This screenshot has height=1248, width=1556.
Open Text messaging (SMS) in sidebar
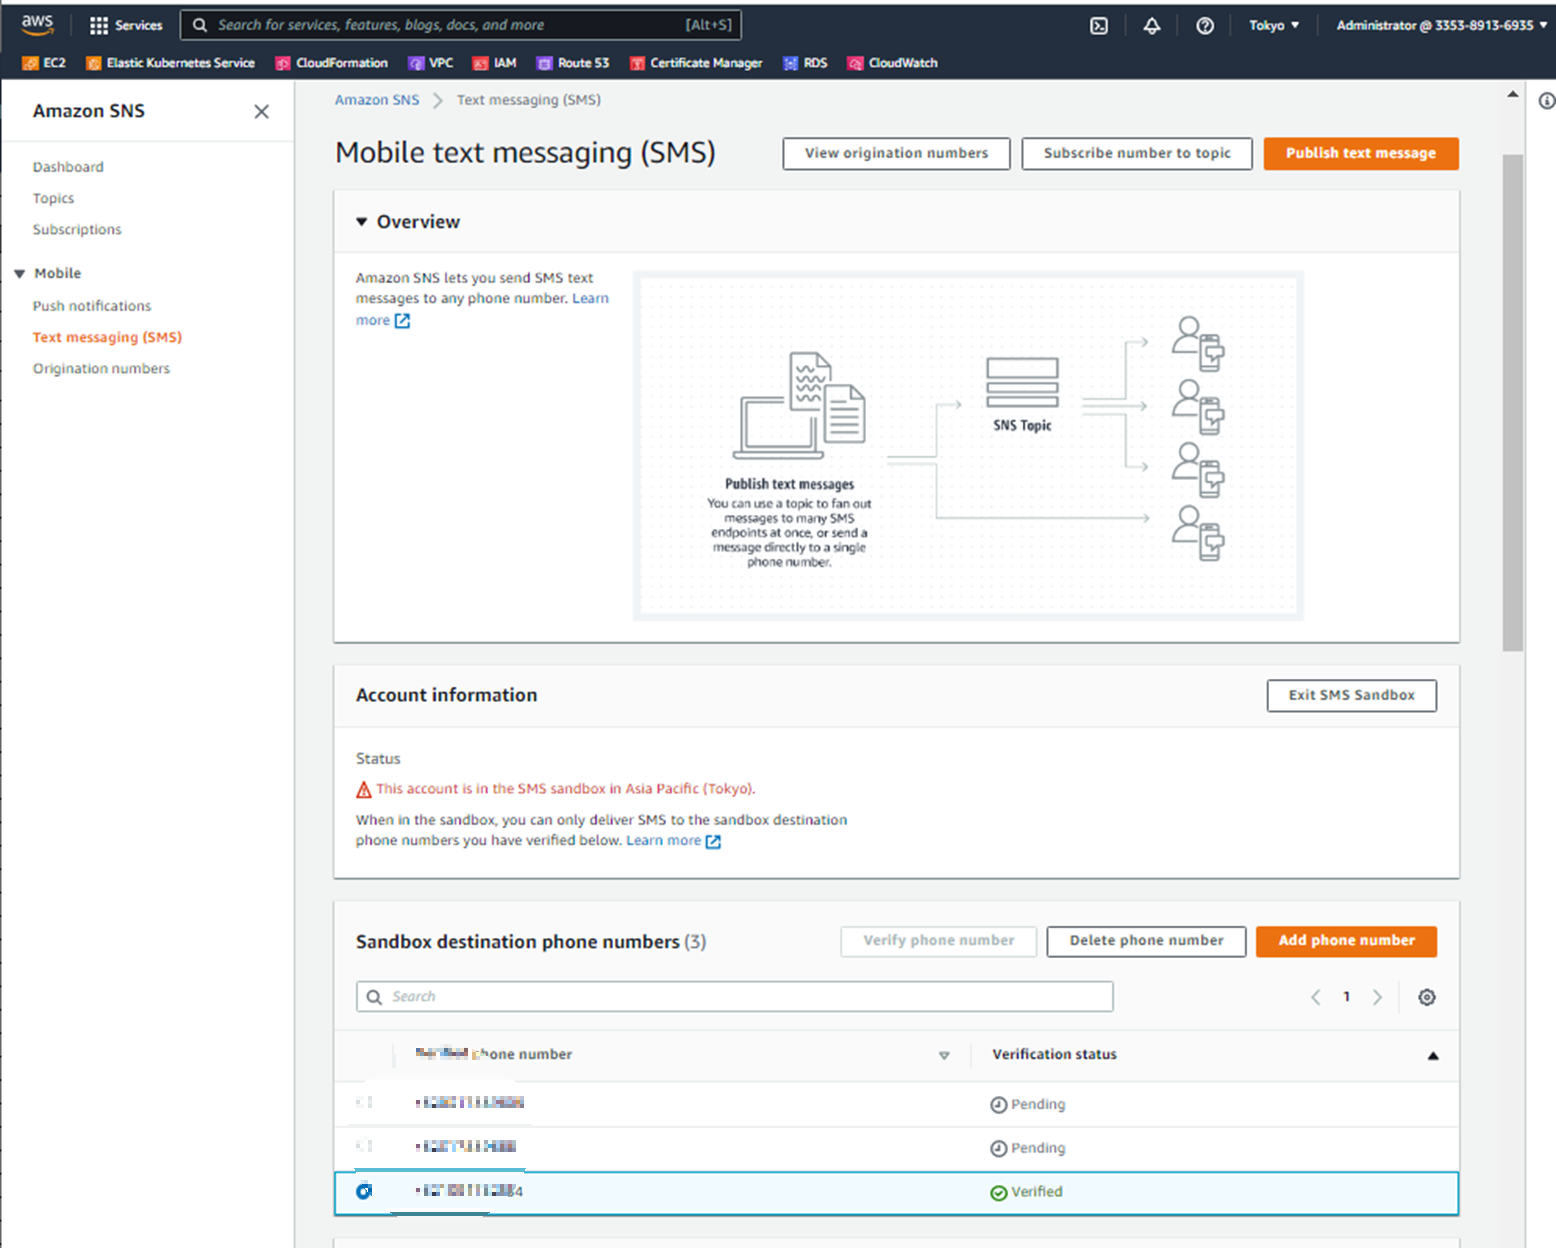point(107,337)
